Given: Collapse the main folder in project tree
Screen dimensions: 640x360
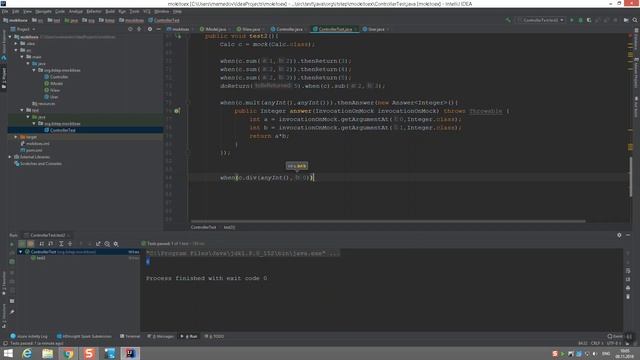Looking at the screenshot, I should tap(22, 57).
